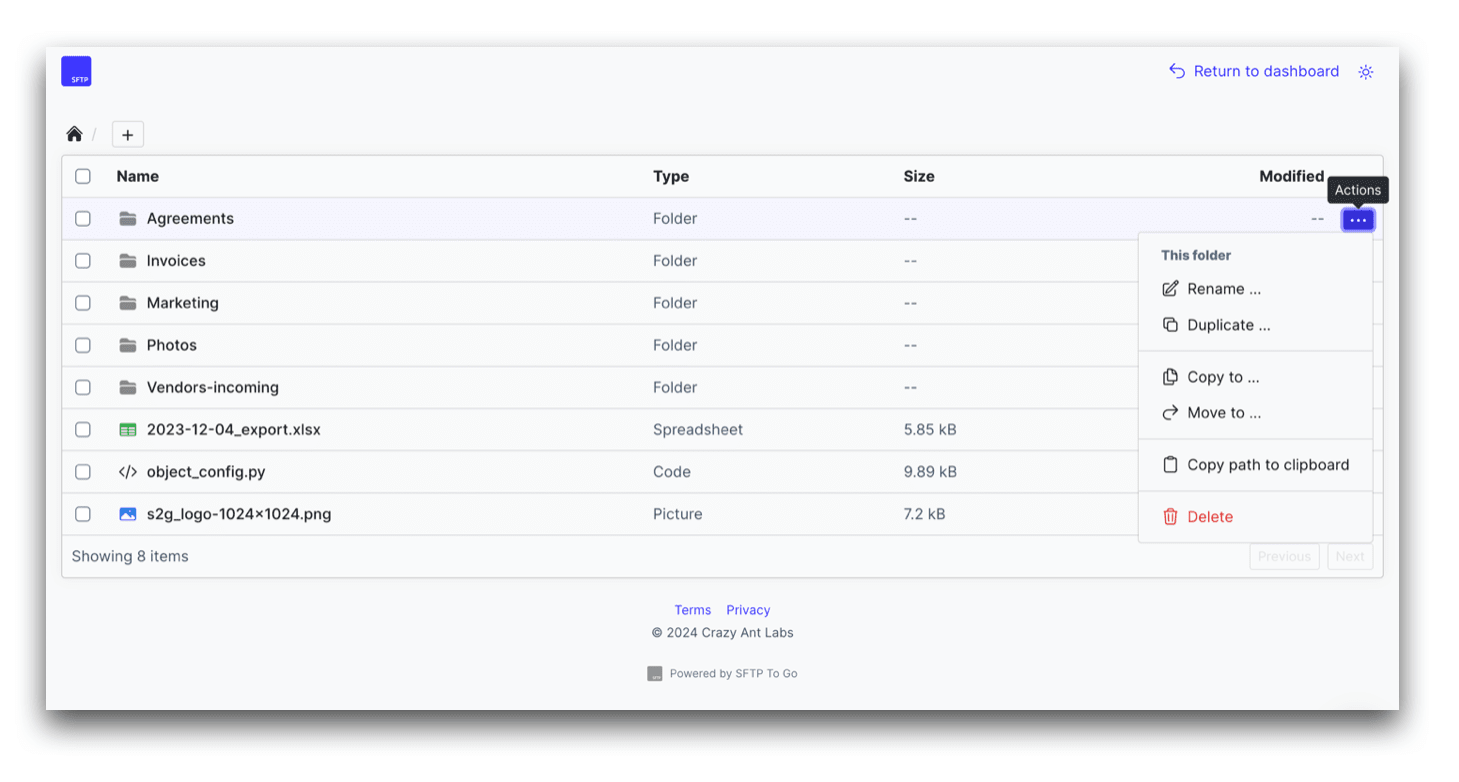
Task: Select Duplicate in the actions menu
Action: (x=1228, y=325)
